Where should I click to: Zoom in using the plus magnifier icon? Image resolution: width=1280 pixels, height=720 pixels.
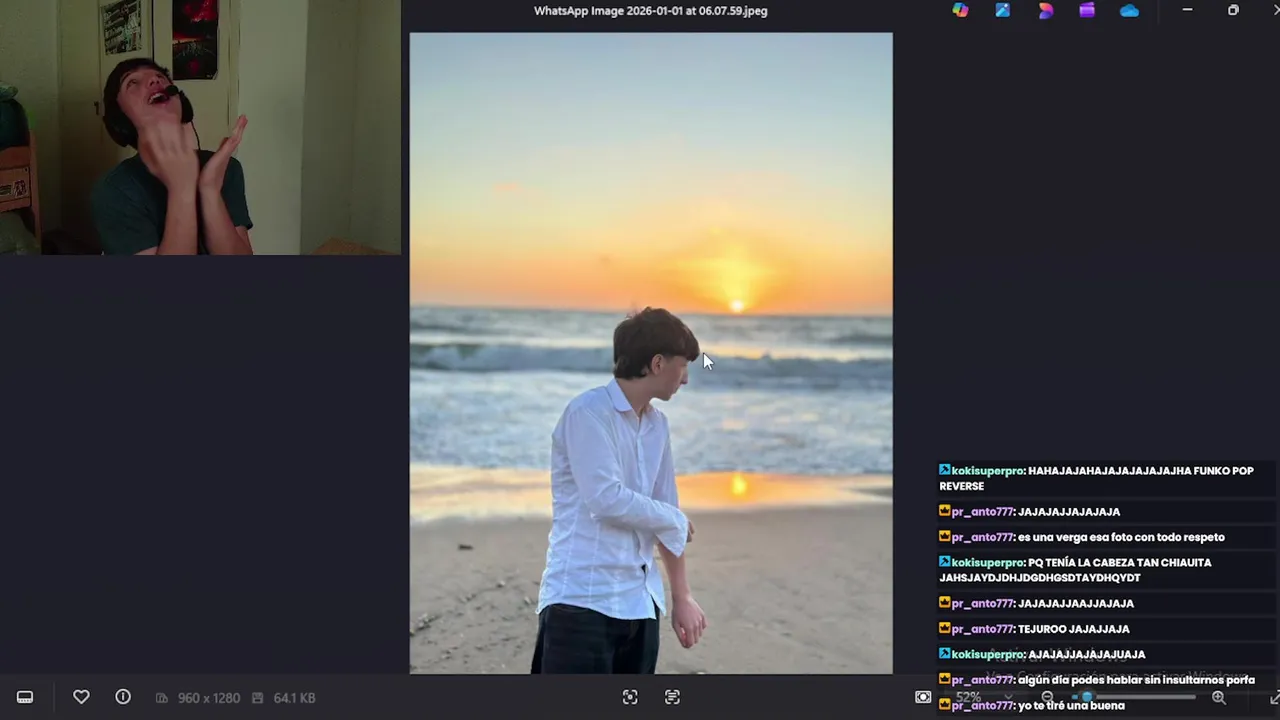pos(1219,697)
